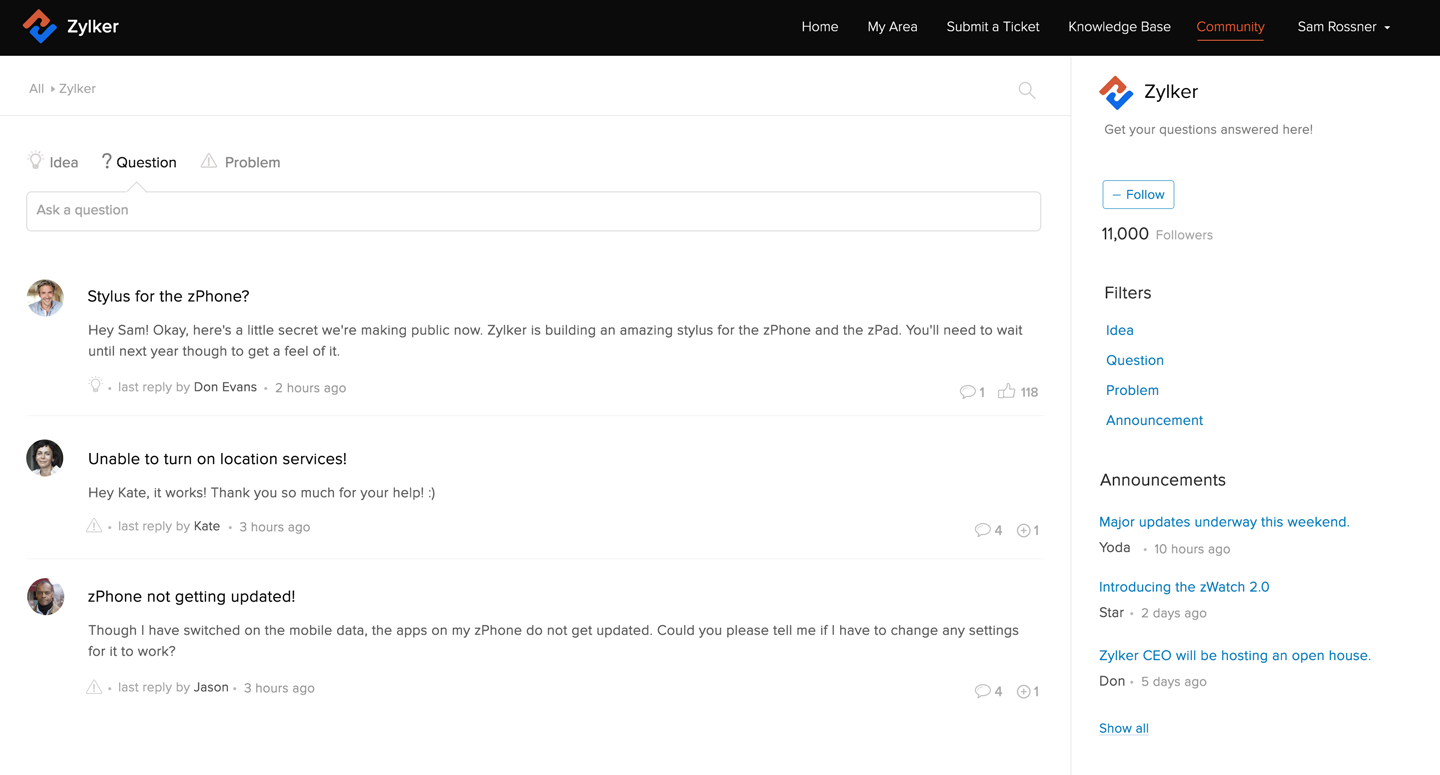
Task: Open Knowledge Base in top navigation
Action: point(1119,27)
